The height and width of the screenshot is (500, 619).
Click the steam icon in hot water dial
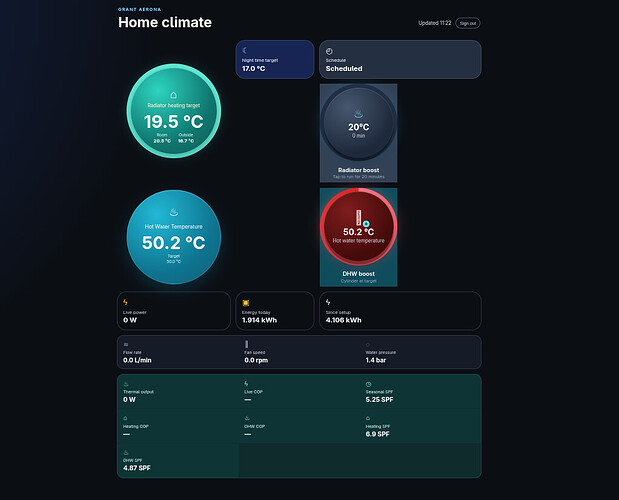pyautogui.click(x=174, y=212)
